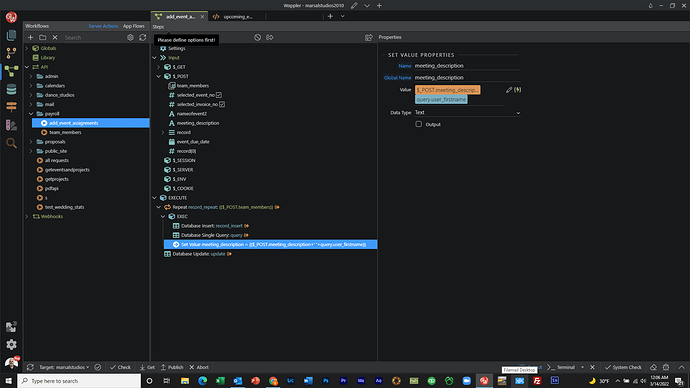The image size is (690, 388).
Task: Click the target refresh icon in status bar
Action: 30,367
